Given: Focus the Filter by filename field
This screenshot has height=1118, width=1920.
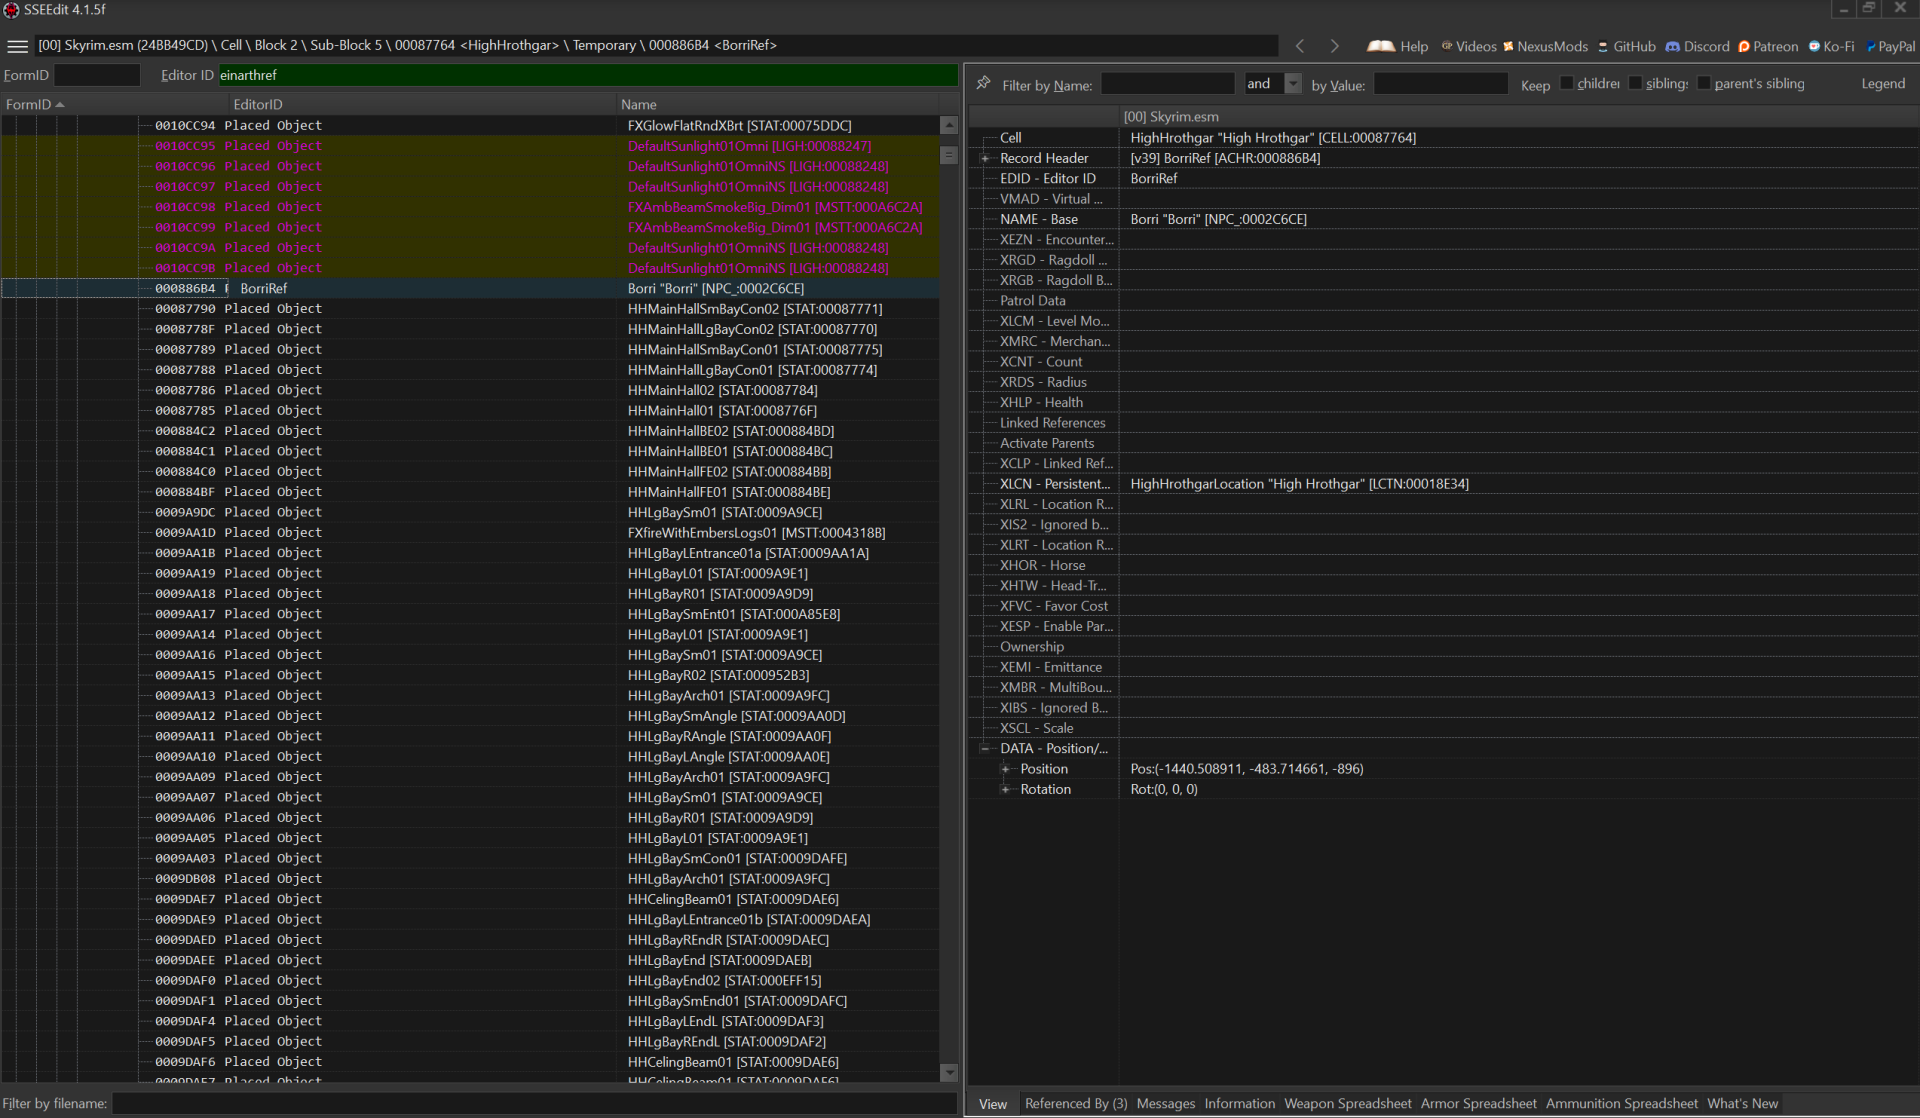Looking at the screenshot, I should coord(534,1103).
